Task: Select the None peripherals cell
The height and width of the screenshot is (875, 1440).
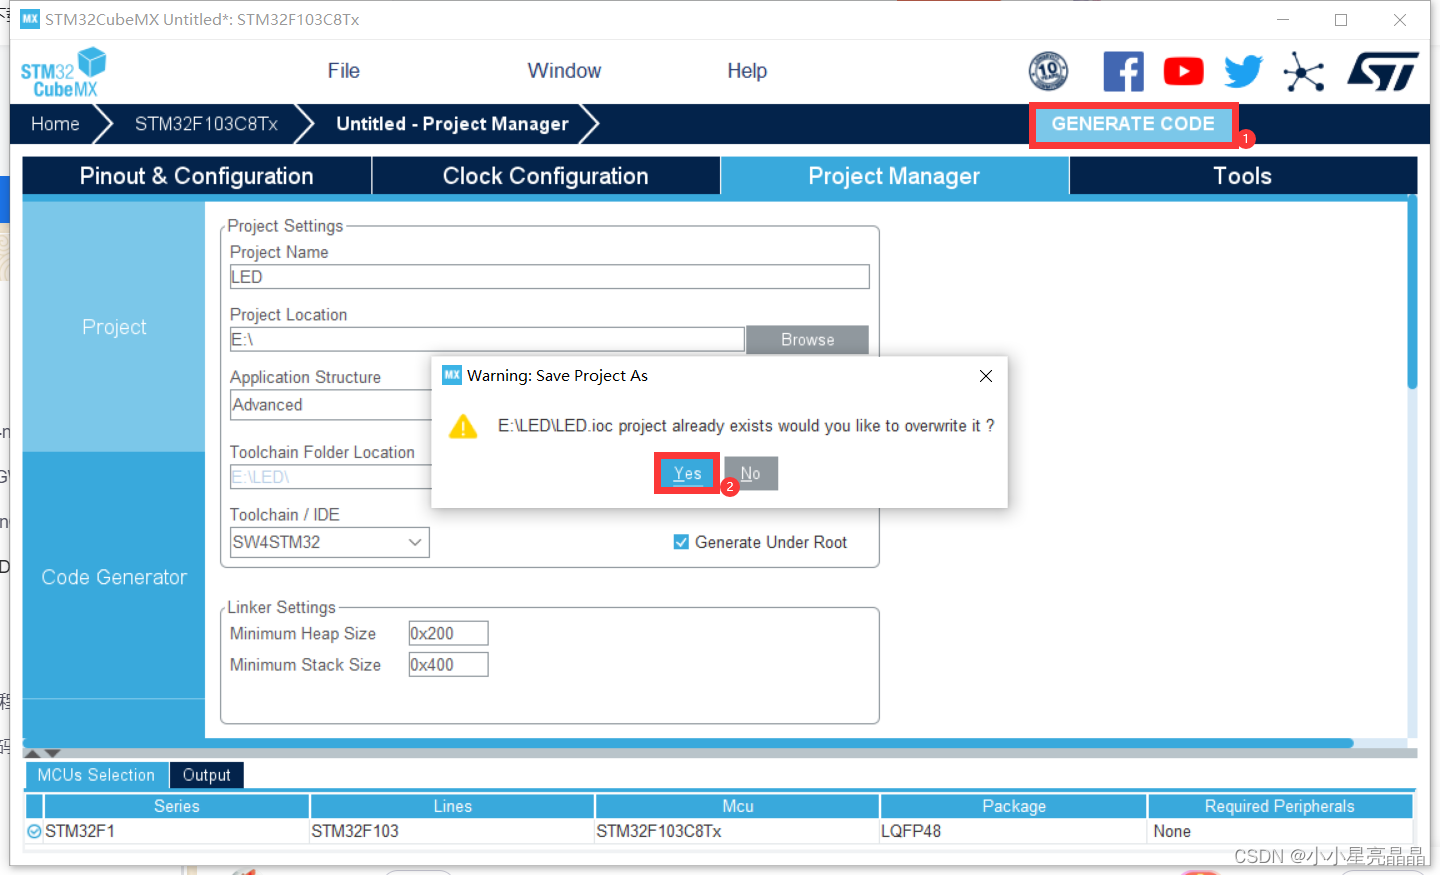Action: (1280, 831)
